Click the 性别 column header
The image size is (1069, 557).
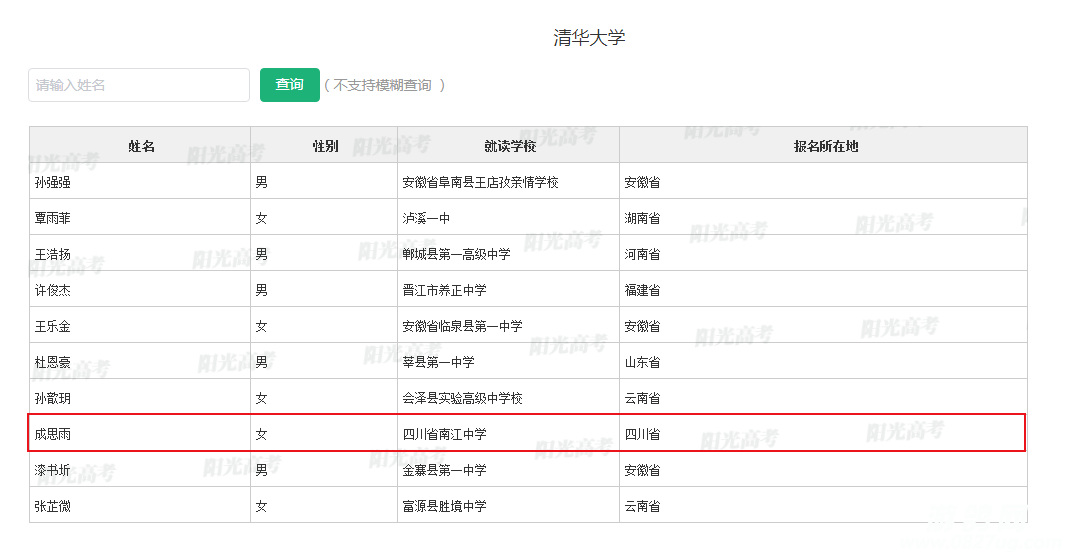point(325,146)
